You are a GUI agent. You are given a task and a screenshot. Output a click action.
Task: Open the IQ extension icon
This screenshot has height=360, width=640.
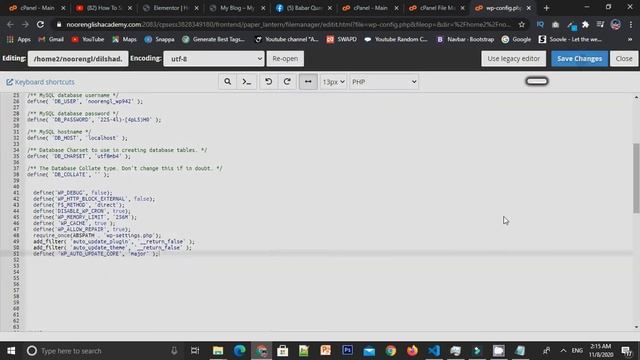540,24
